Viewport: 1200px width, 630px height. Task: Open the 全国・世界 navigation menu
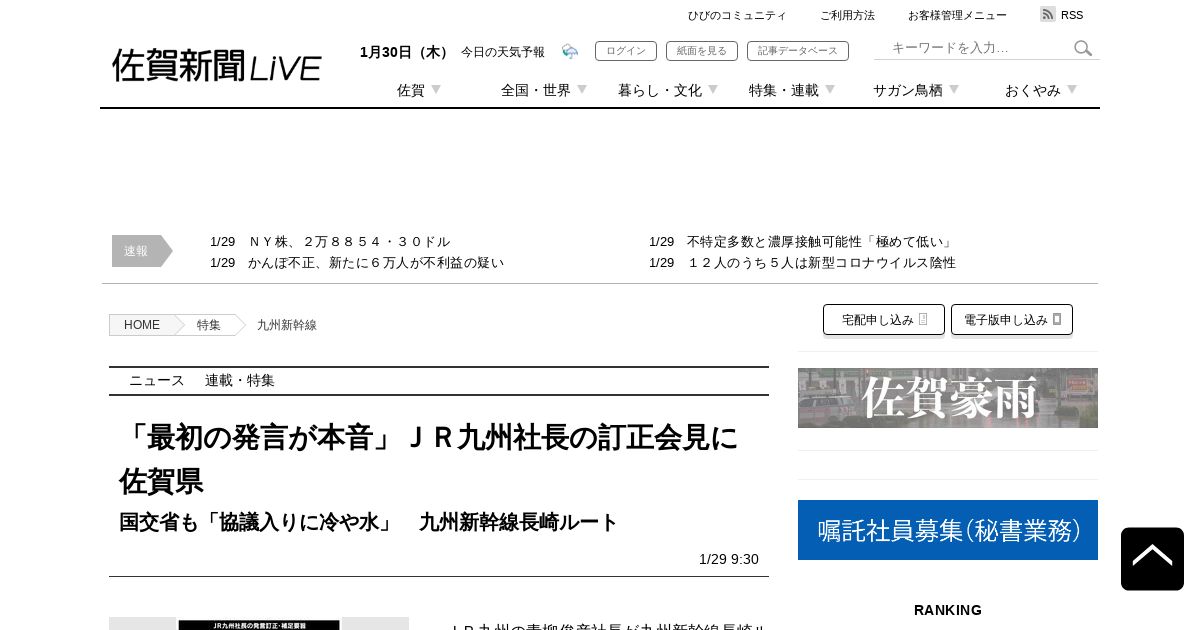[536, 90]
